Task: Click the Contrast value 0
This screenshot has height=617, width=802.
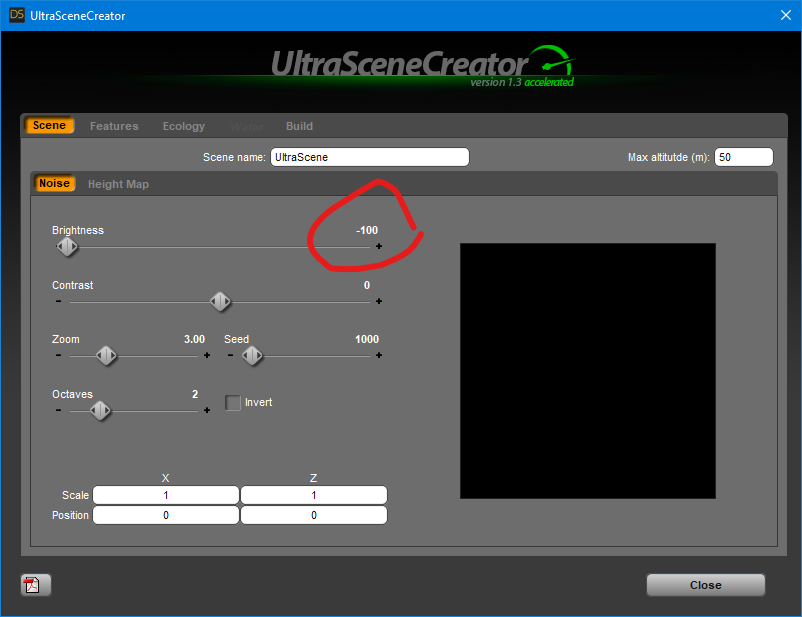Action: (x=367, y=285)
